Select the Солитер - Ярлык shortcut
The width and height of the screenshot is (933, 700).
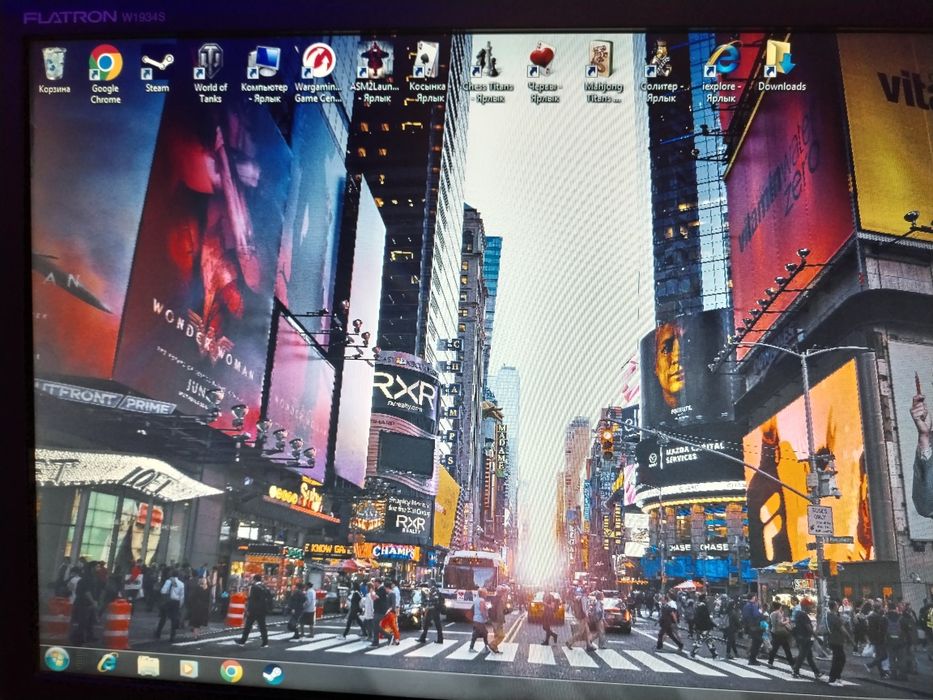point(661,71)
